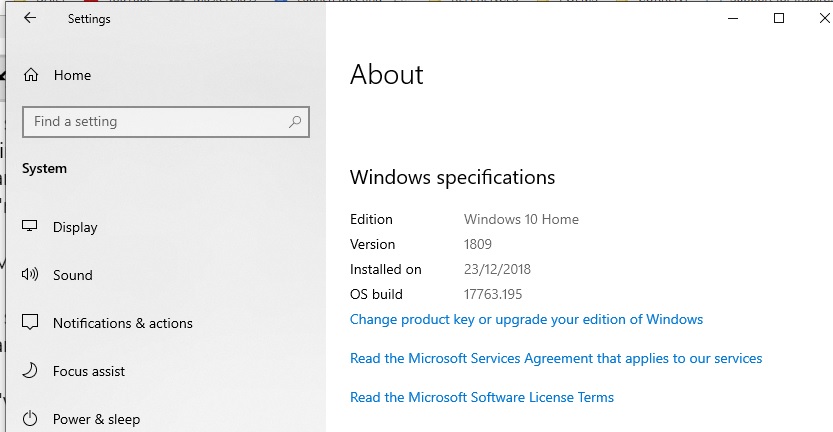Focus the Find a setting field
This screenshot has width=833, height=432.
(x=166, y=122)
